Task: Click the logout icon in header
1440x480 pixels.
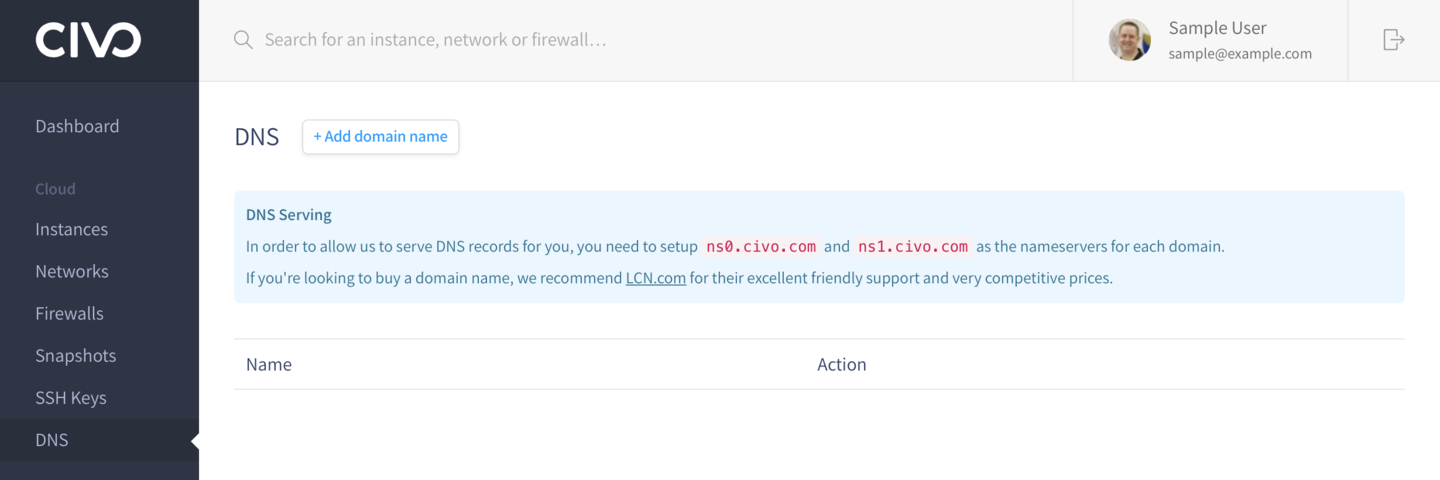Action: (1393, 40)
